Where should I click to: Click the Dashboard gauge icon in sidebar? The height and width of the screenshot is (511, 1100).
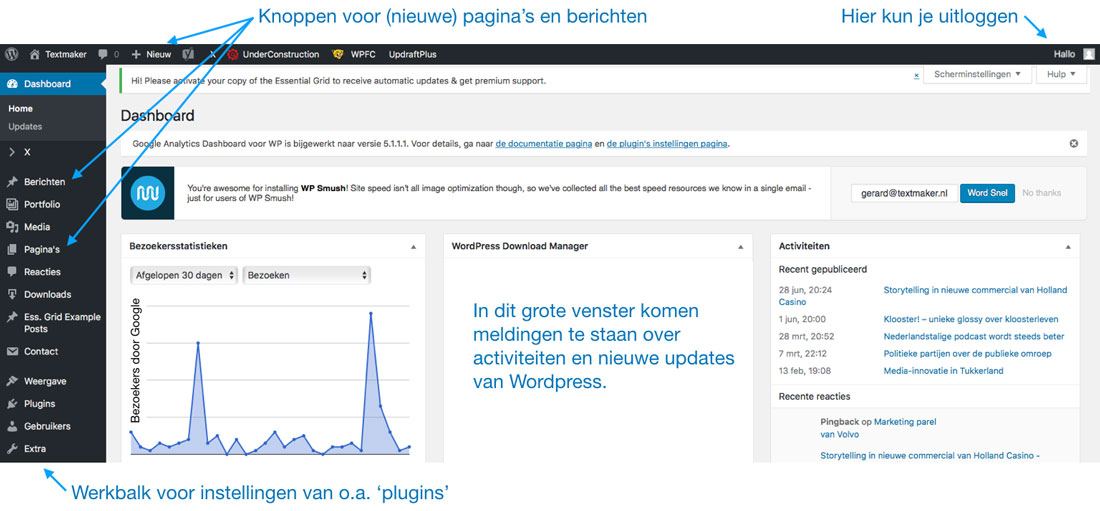(x=12, y=84)
